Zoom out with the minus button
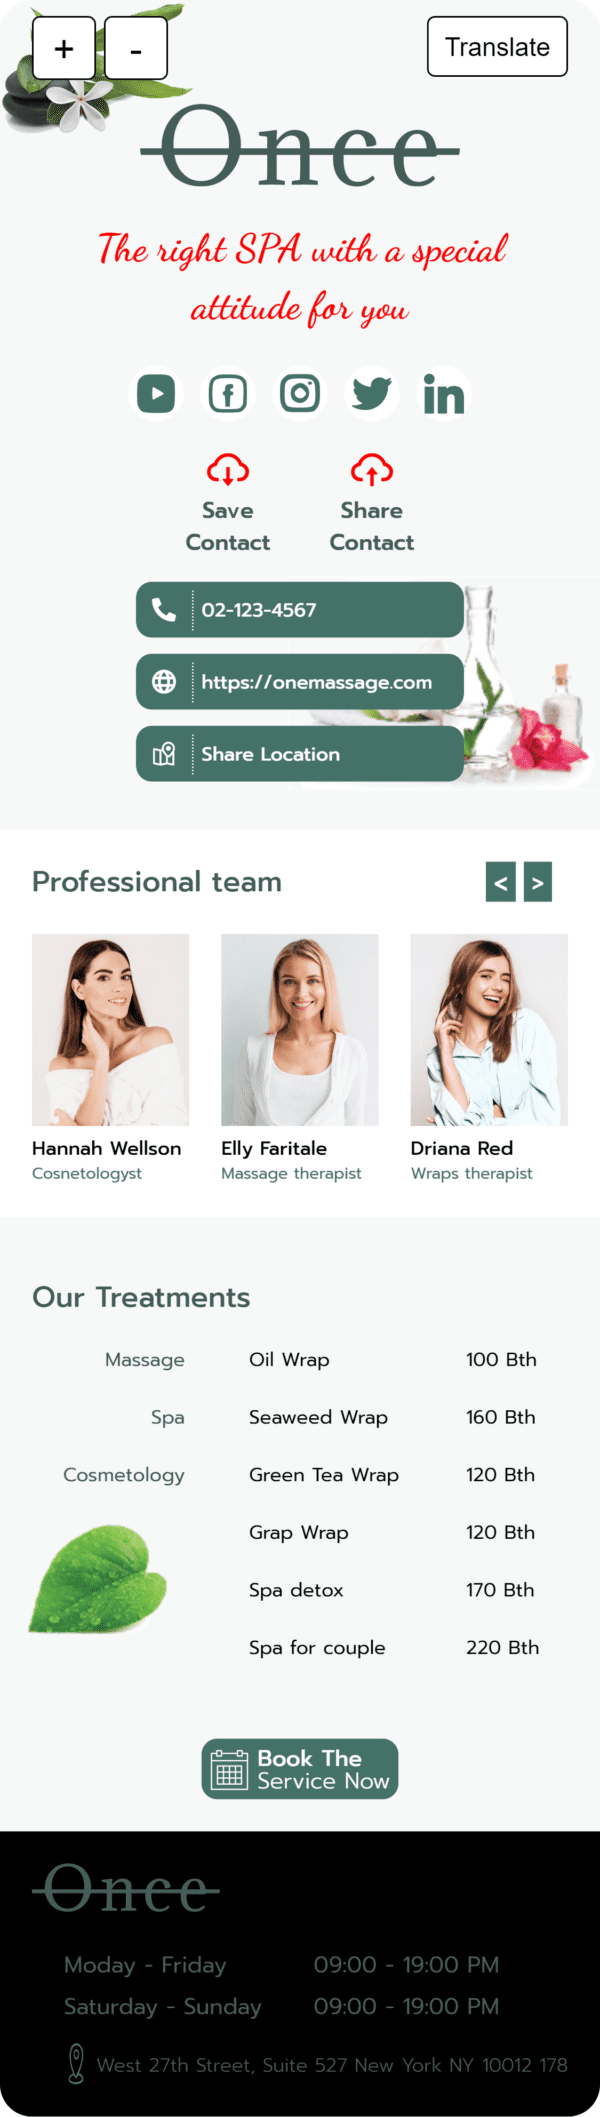 click(x=136, y=48)
